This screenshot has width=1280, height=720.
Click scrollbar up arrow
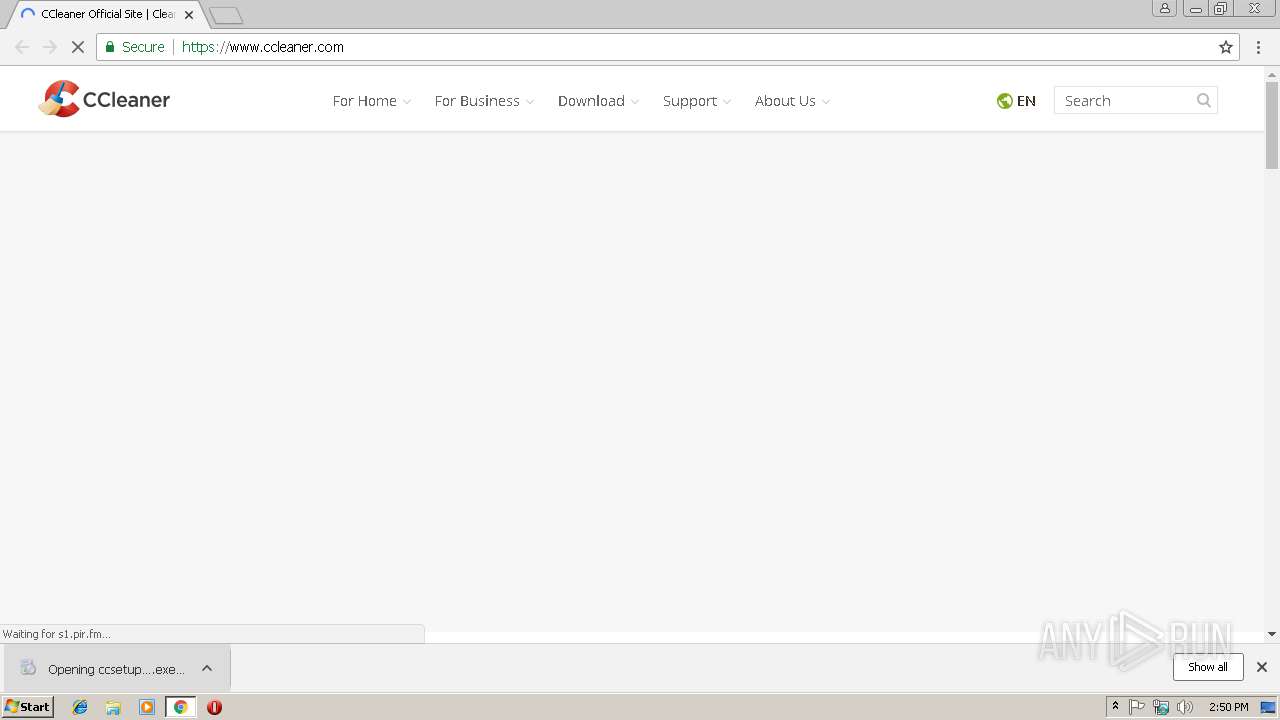pos(1272,73)
